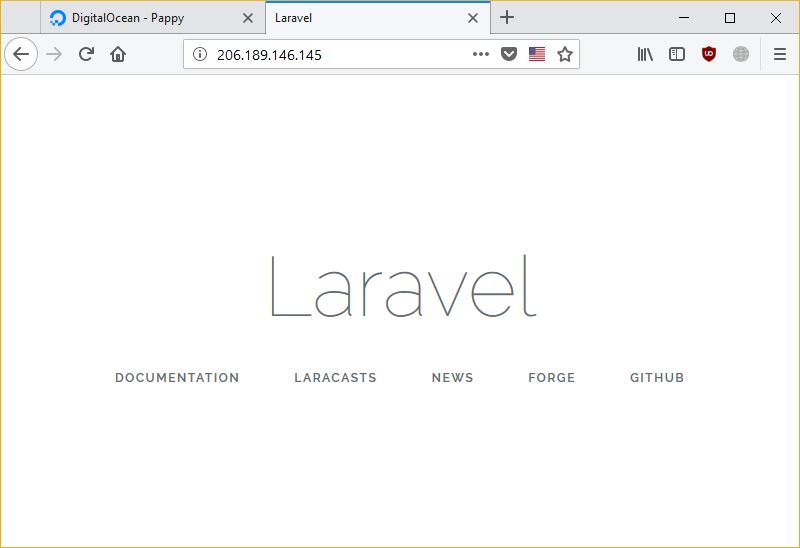This screenshot has width=800, height=548.
Task: Save page to Pocket
Action: (x=509, y=54)
